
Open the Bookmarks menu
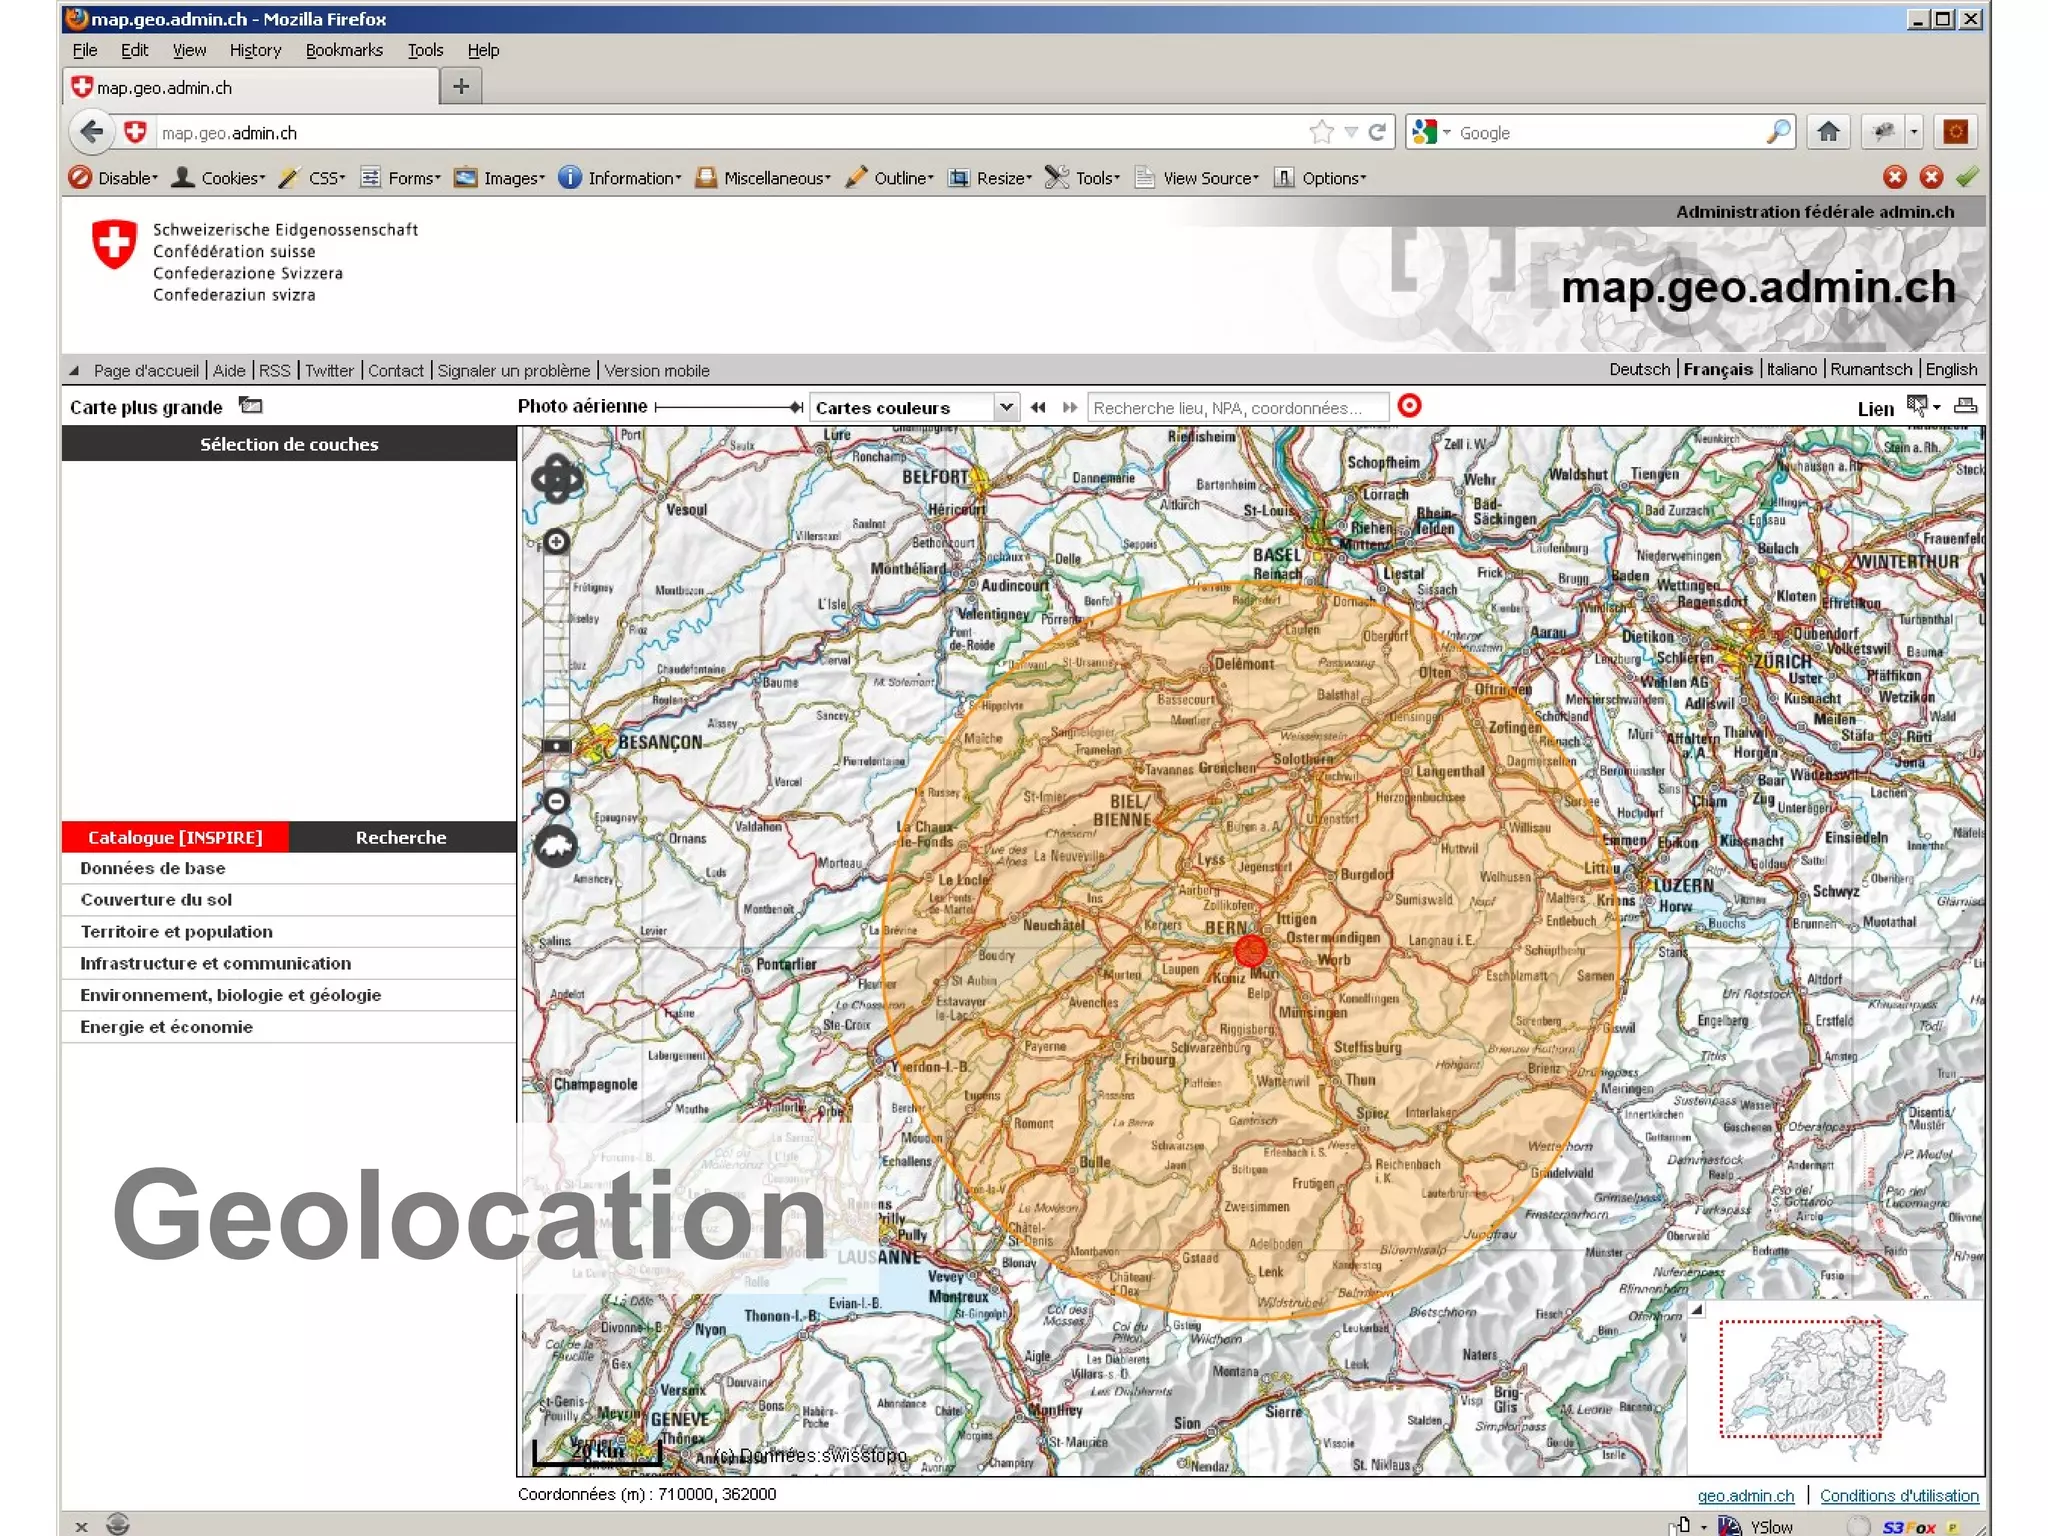pos(344,50)
